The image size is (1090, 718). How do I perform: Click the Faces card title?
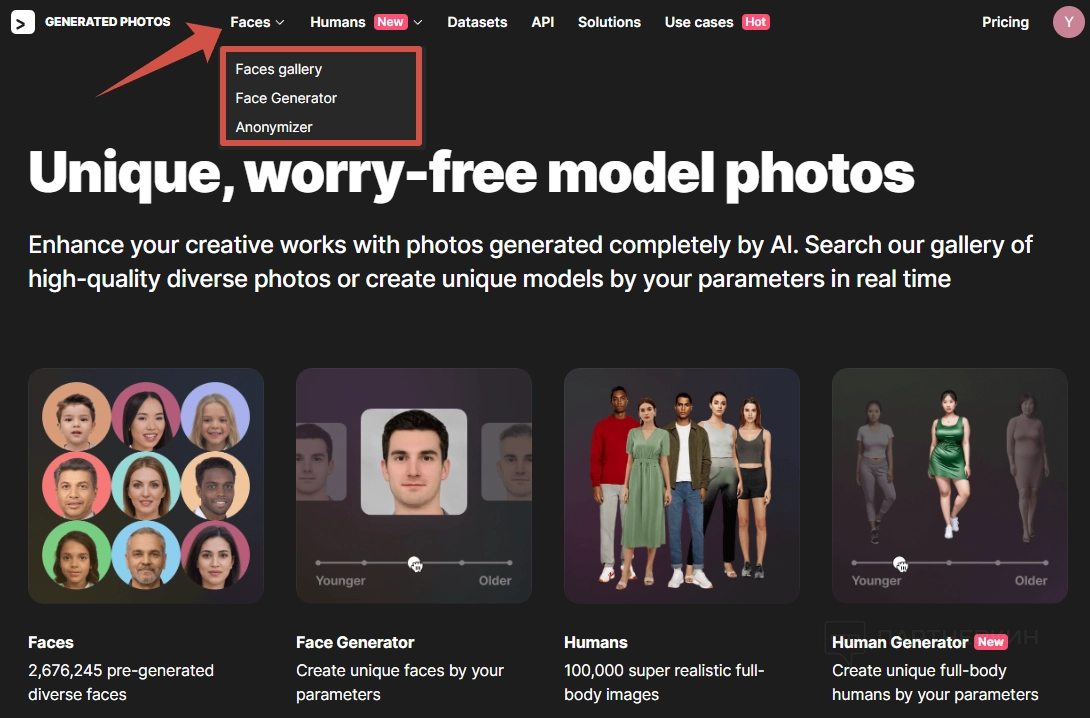click(x=51, y=642)
